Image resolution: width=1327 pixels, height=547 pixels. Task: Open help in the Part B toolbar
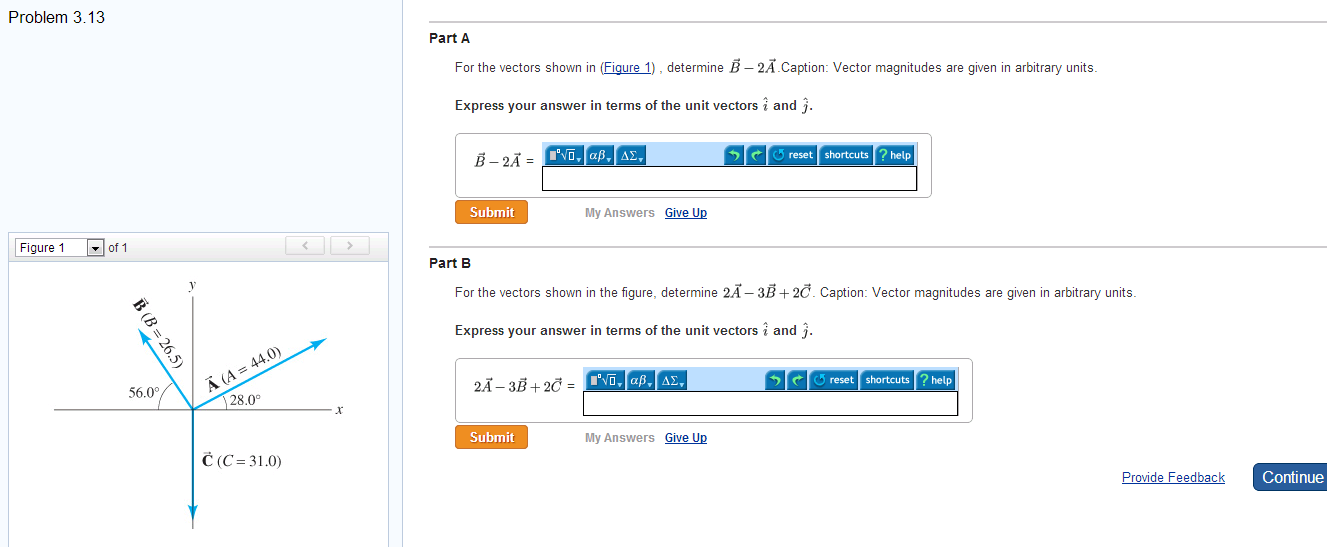click(x=935, y=380)
